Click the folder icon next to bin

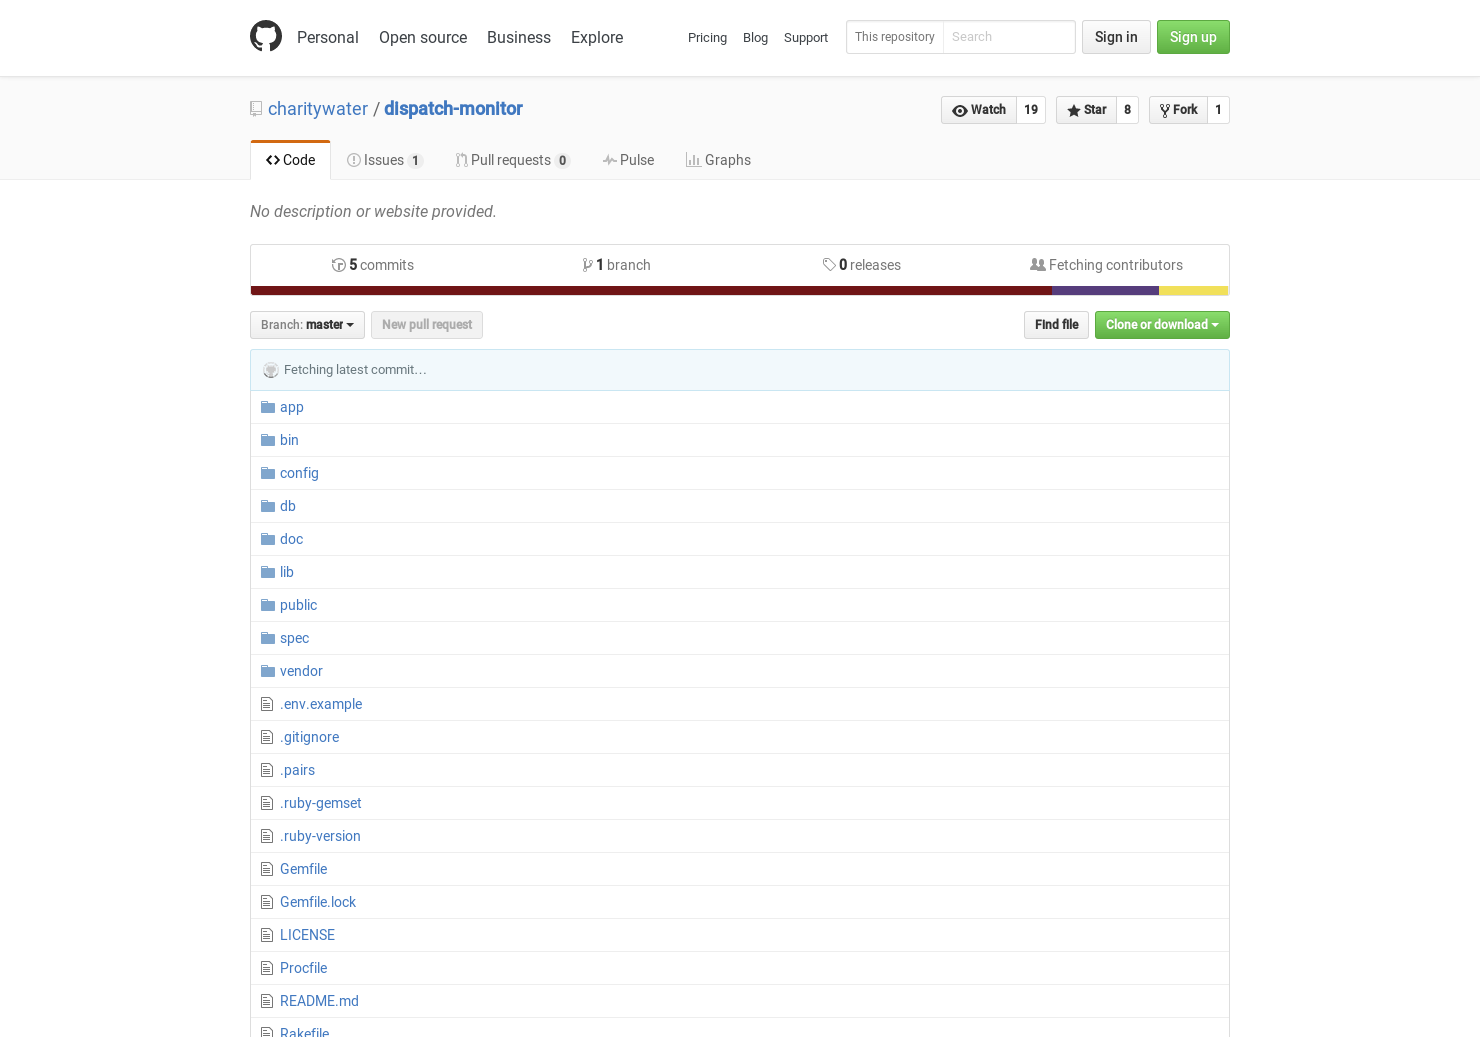[268, 440]
